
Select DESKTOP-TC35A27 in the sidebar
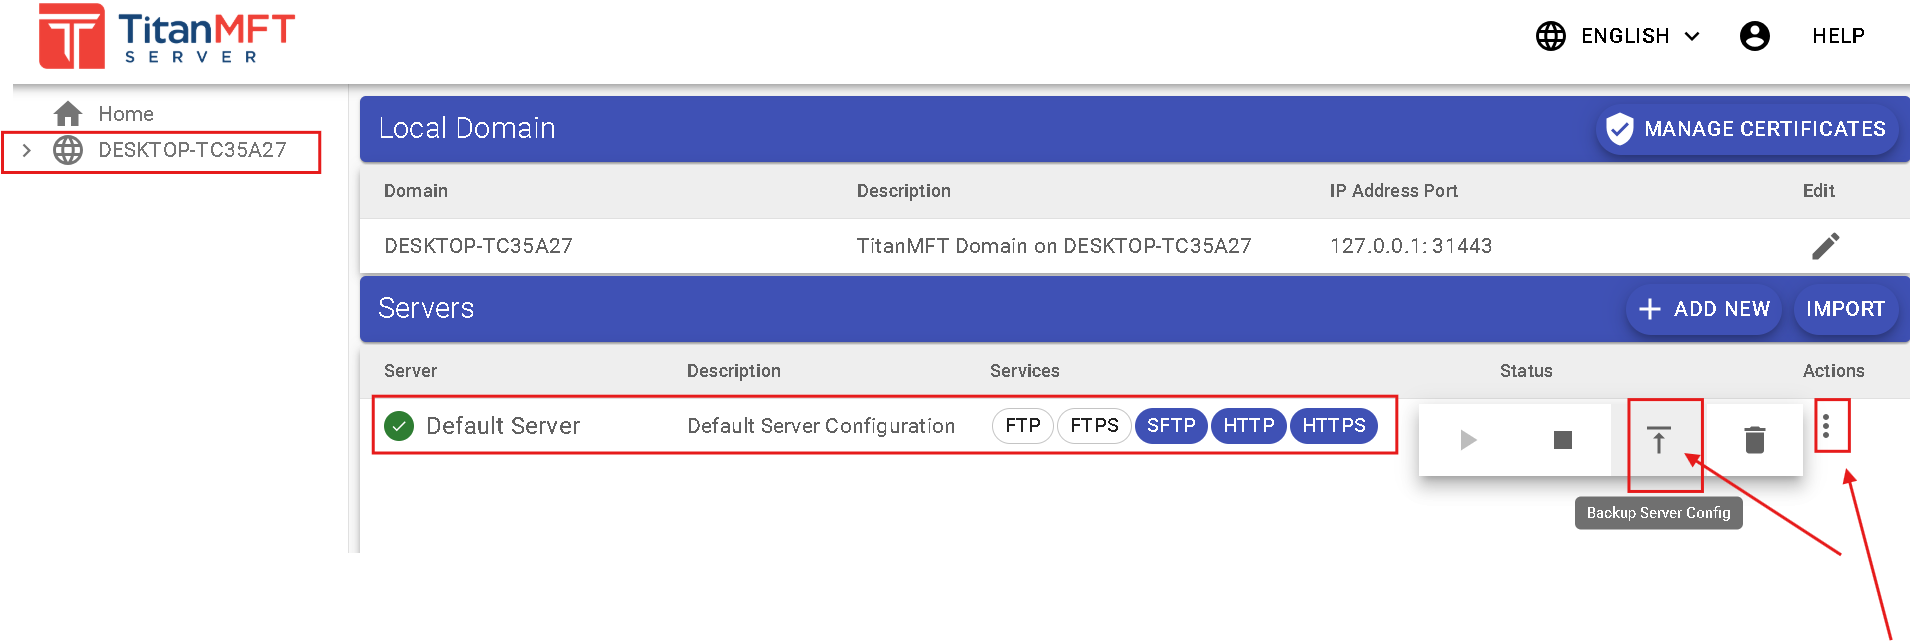192,150
